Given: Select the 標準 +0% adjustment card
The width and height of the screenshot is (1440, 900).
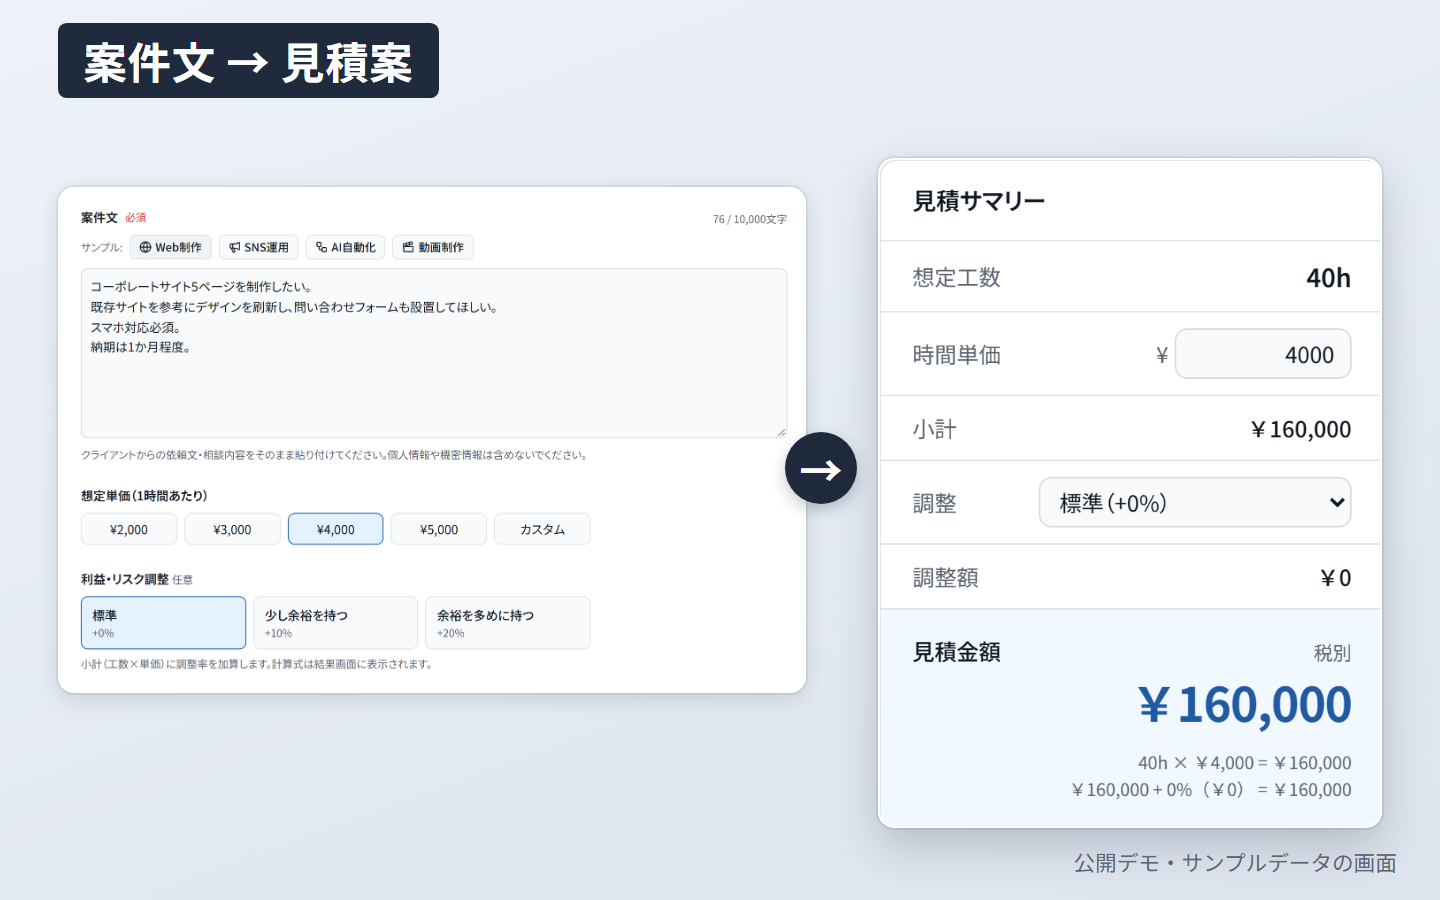Looking at the screenshot, I should click(x=163, y=623).
